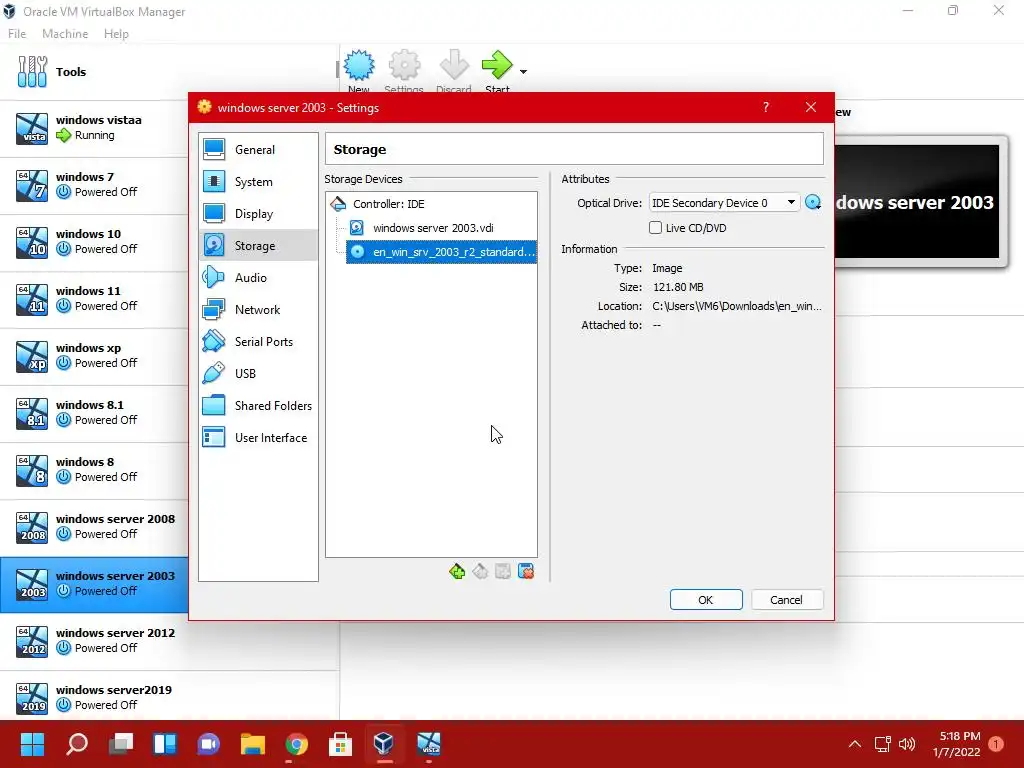Click the choose optical disk file icon
1024x768 pixels.
click(x=813, y=203)
